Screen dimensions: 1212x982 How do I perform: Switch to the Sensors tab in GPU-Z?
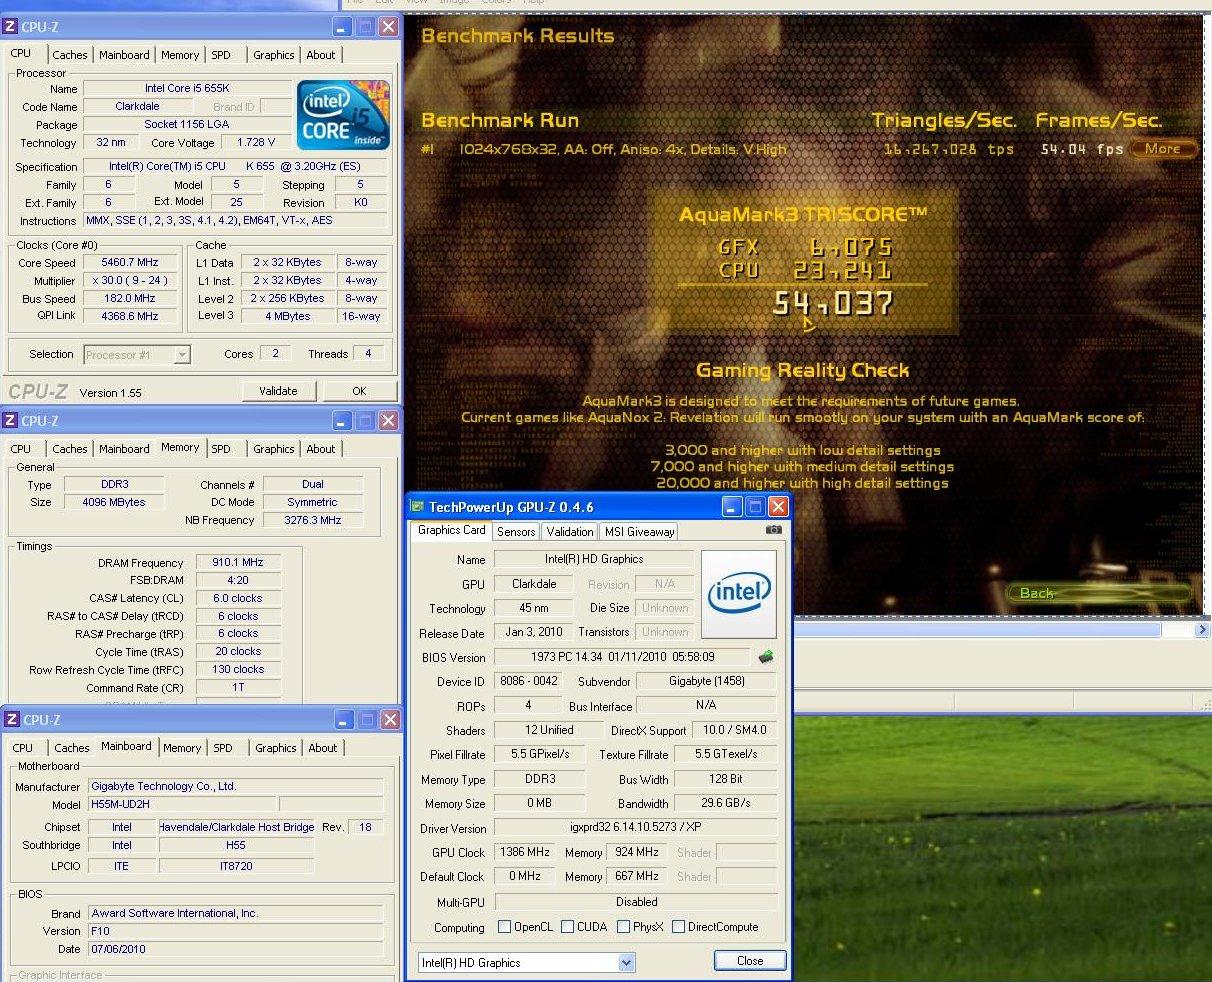516,532
